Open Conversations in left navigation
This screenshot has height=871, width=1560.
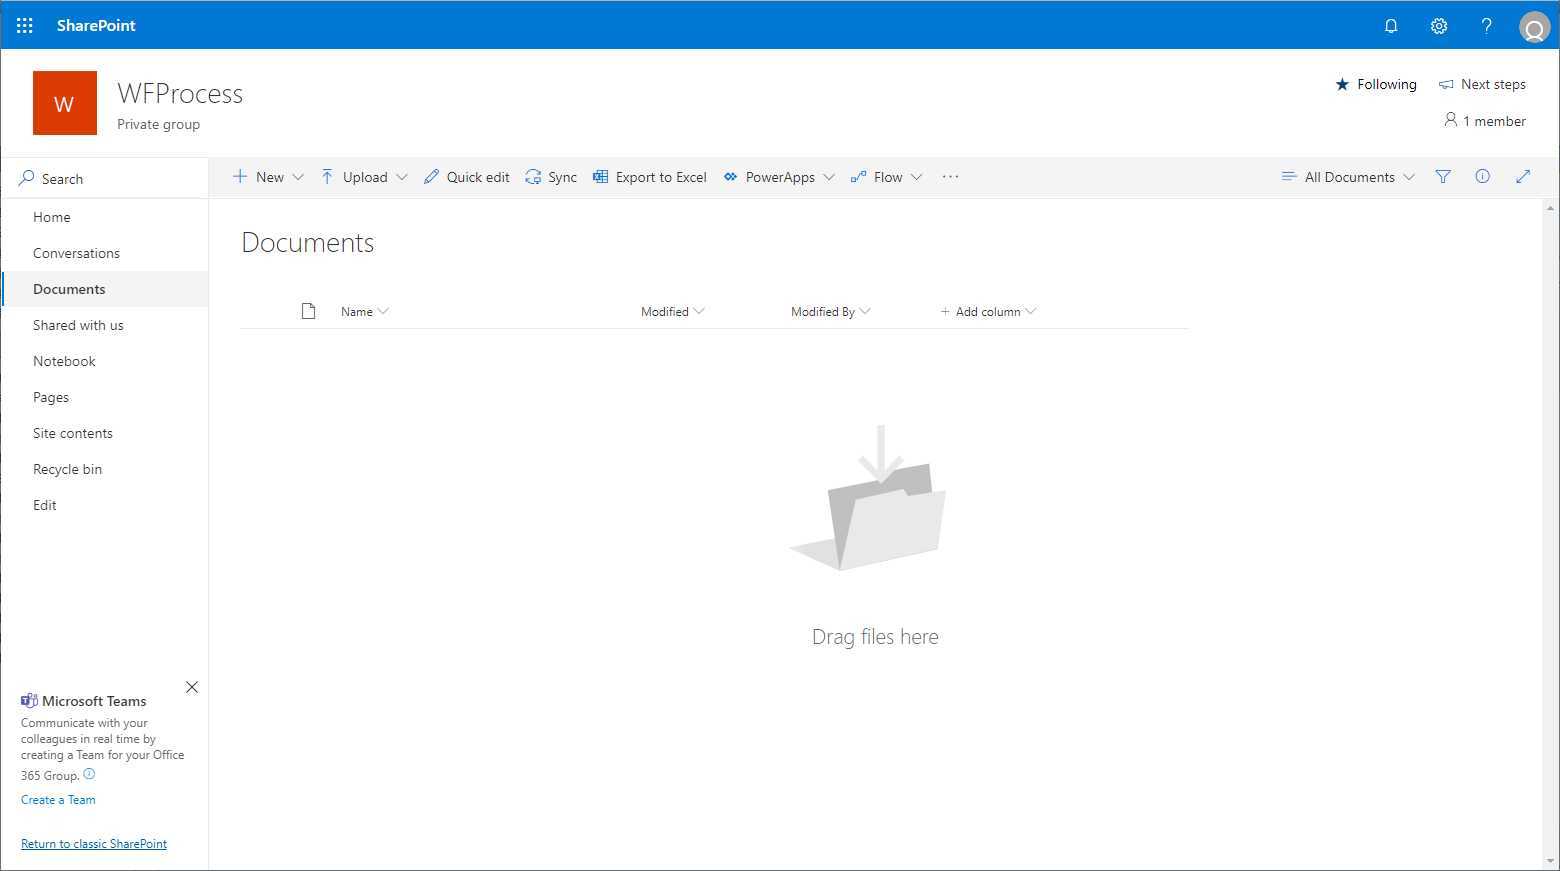point(76,253)
